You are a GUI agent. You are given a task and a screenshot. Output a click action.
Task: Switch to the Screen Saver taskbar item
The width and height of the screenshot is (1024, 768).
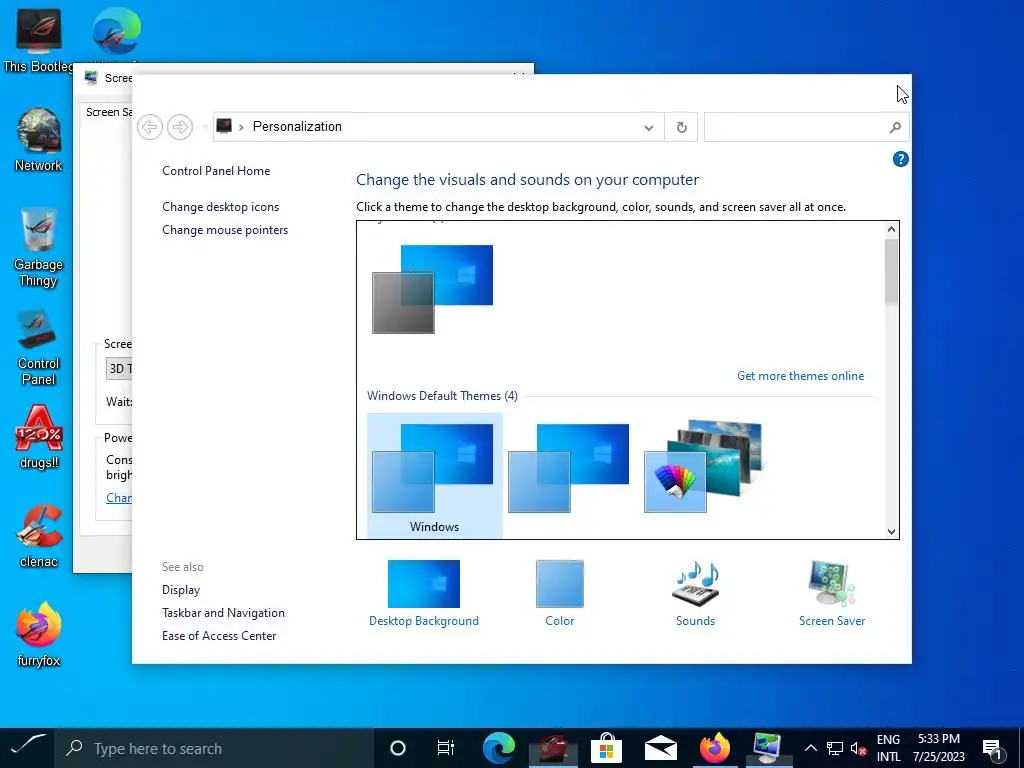[767, 748]
